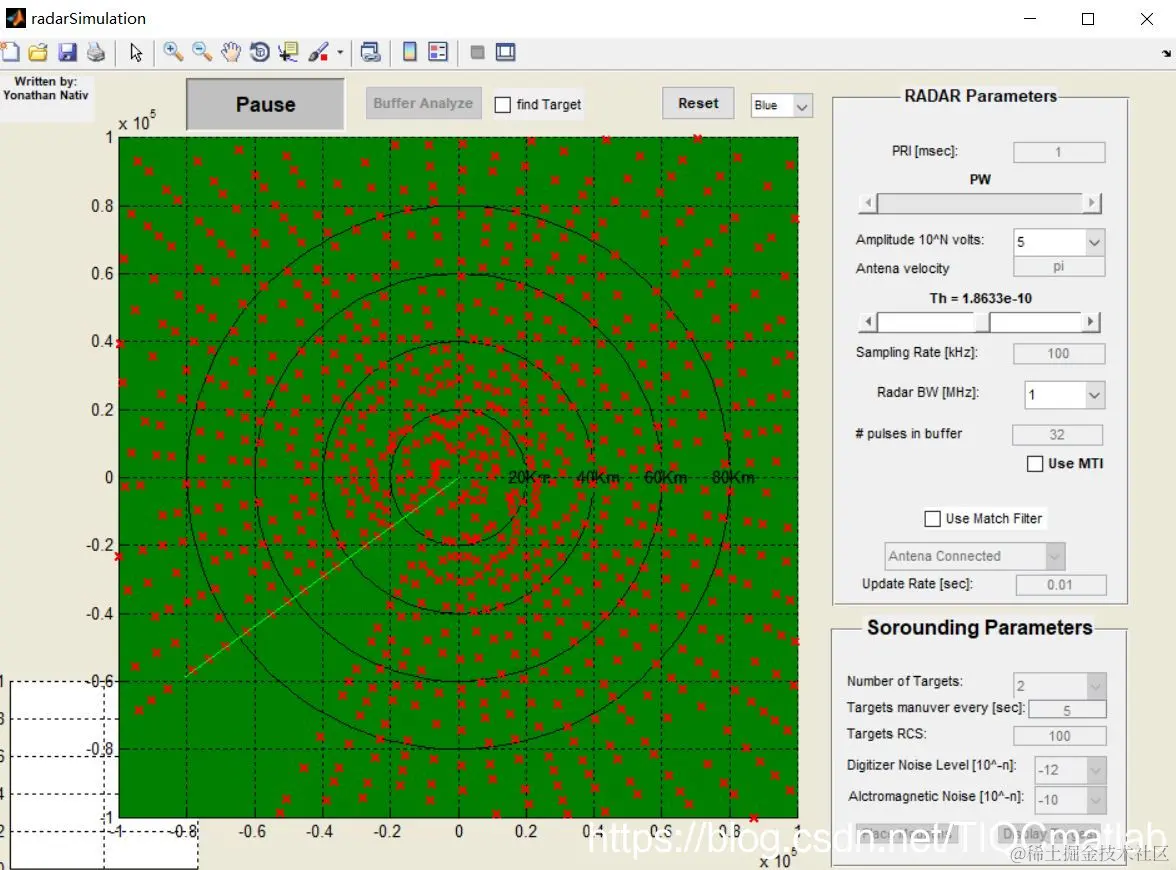Open the Radar BW [MHz] dropdown
Screen dimensions: 1176x870
coord(1064,394)
